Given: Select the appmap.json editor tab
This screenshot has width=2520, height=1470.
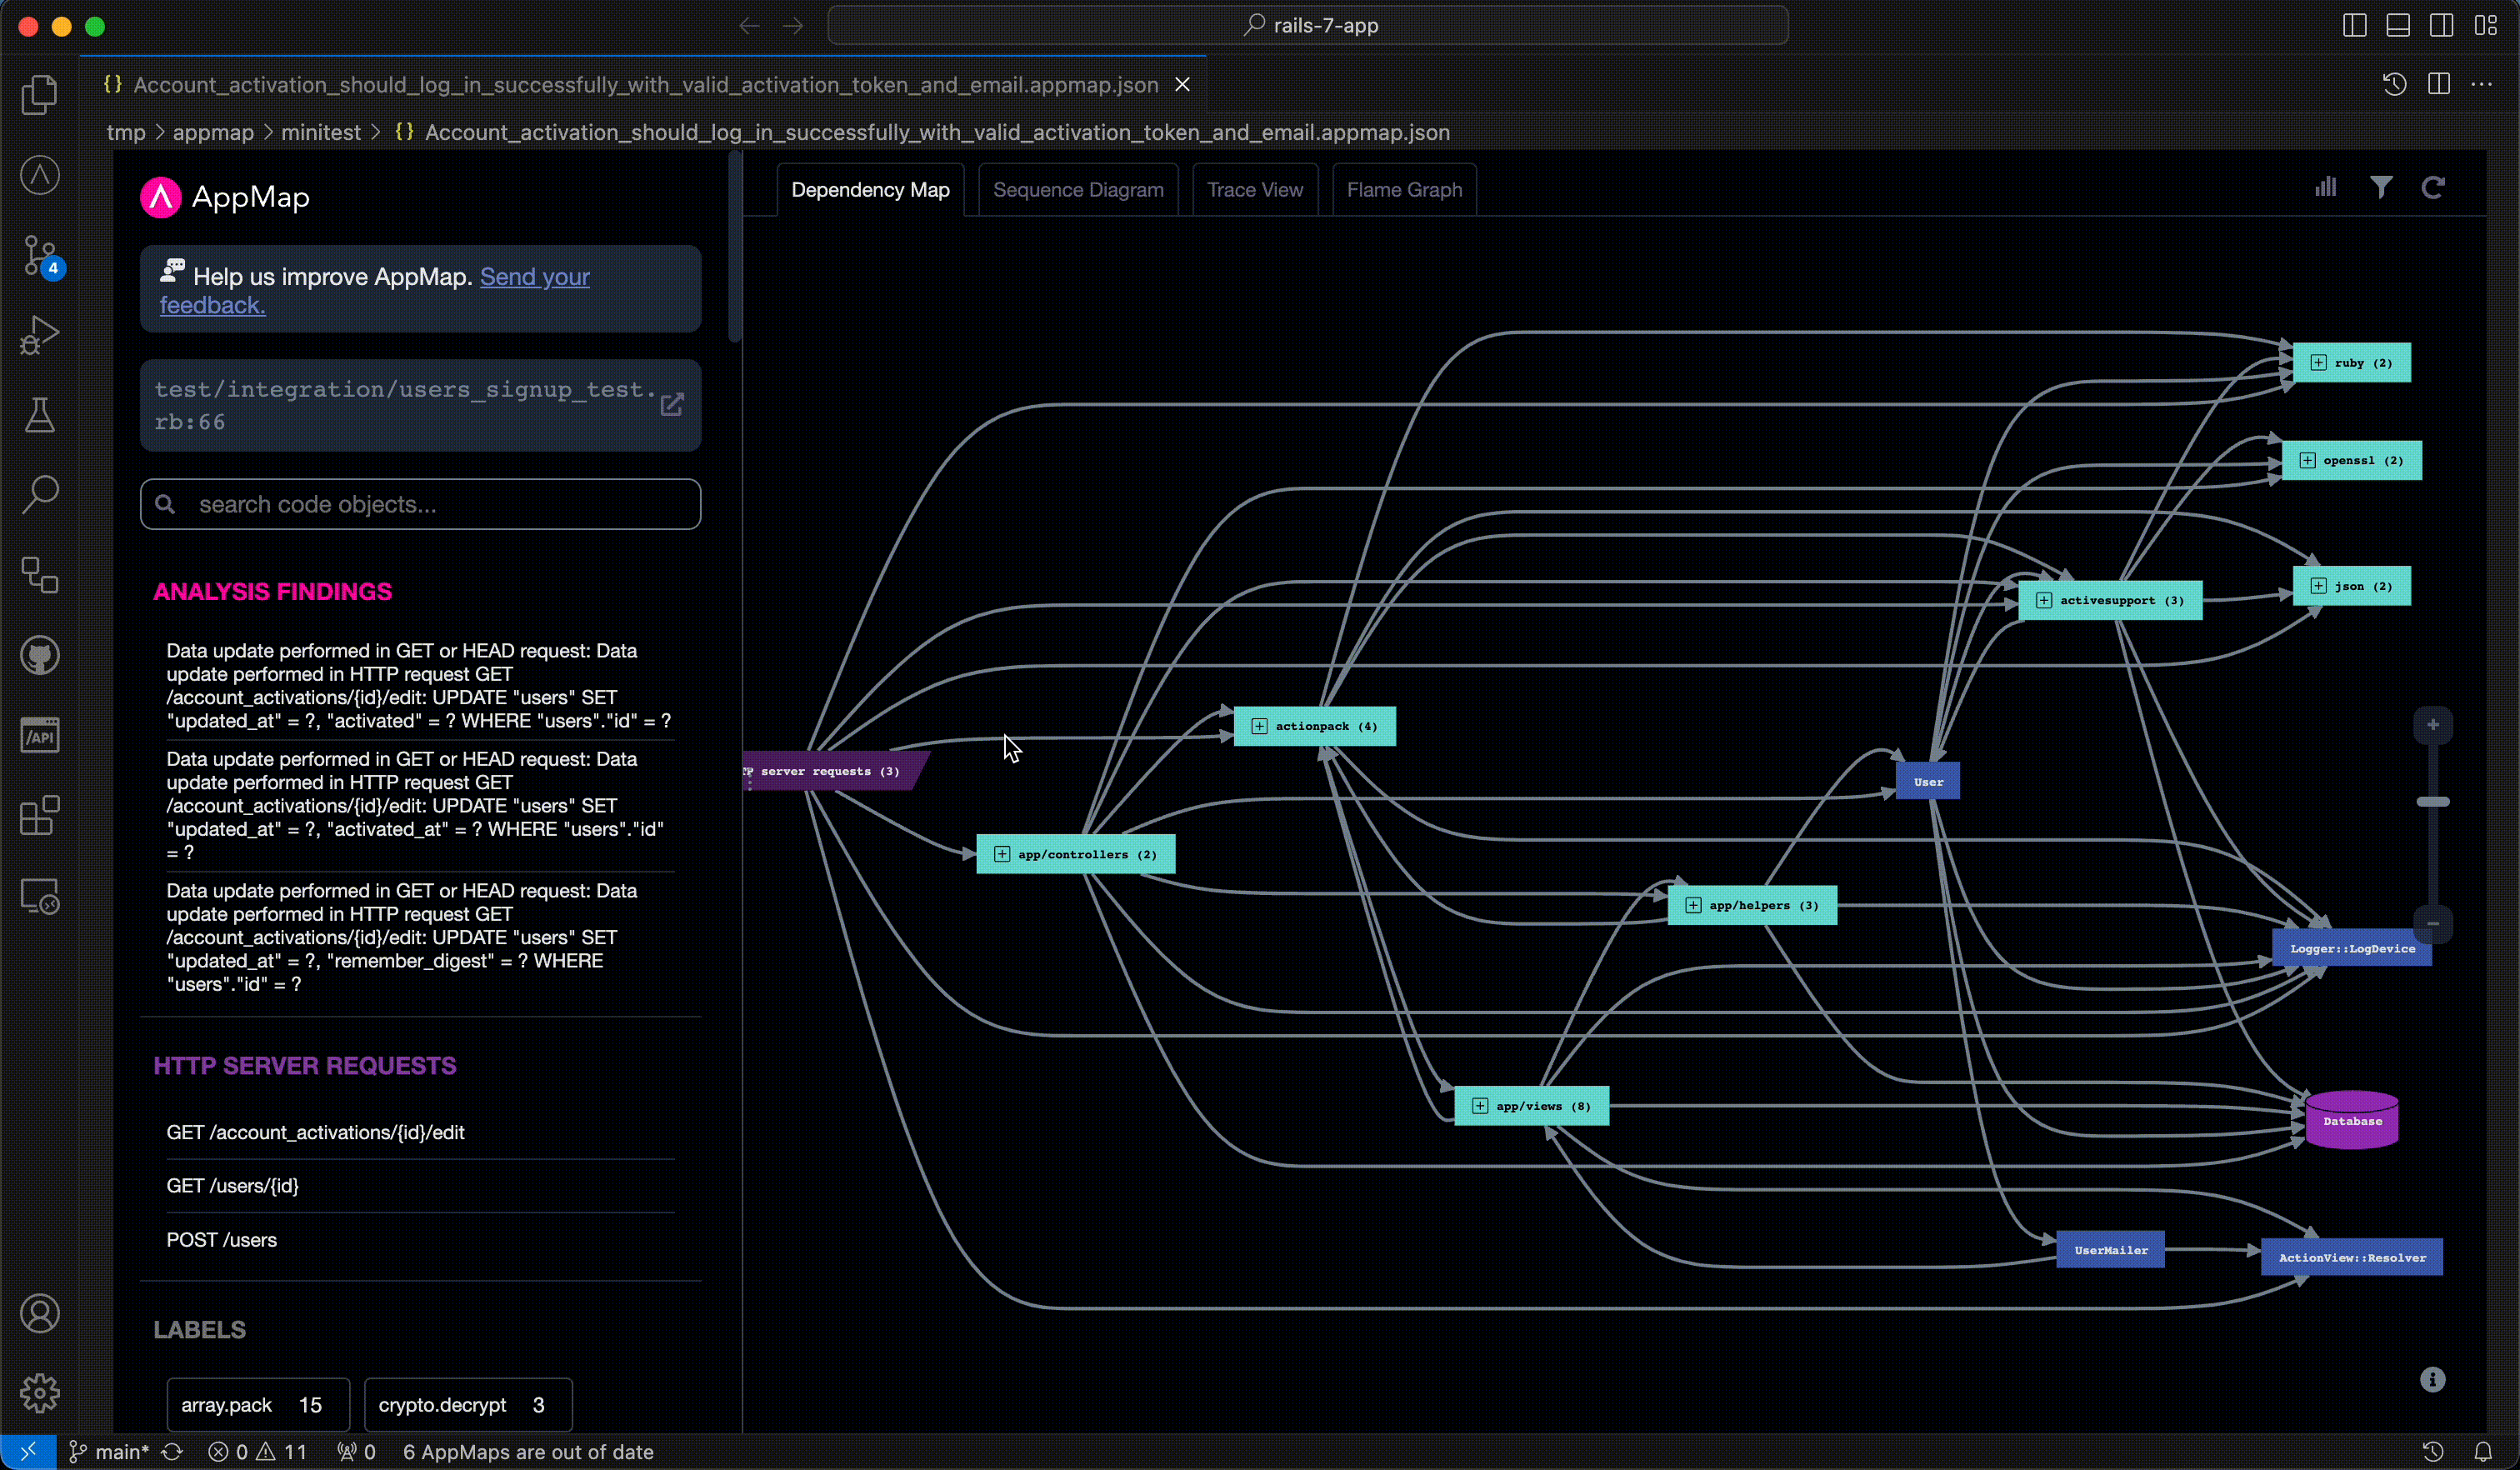Looking at the screenshot, I should coord(645,85).
